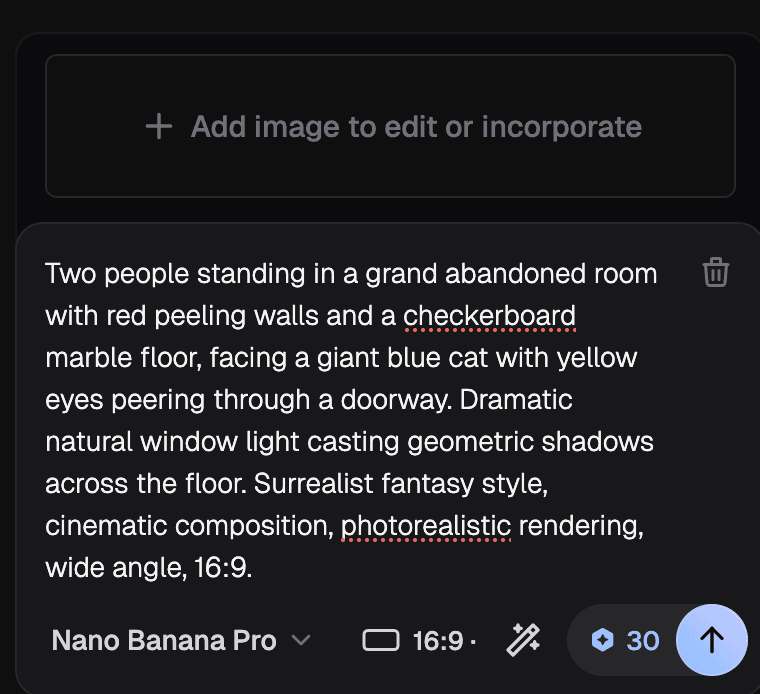The height and width of the screenshot is (694, 760).
Task: Click the "Add image to edit or incorporate" label
Action: click(416, 127)
